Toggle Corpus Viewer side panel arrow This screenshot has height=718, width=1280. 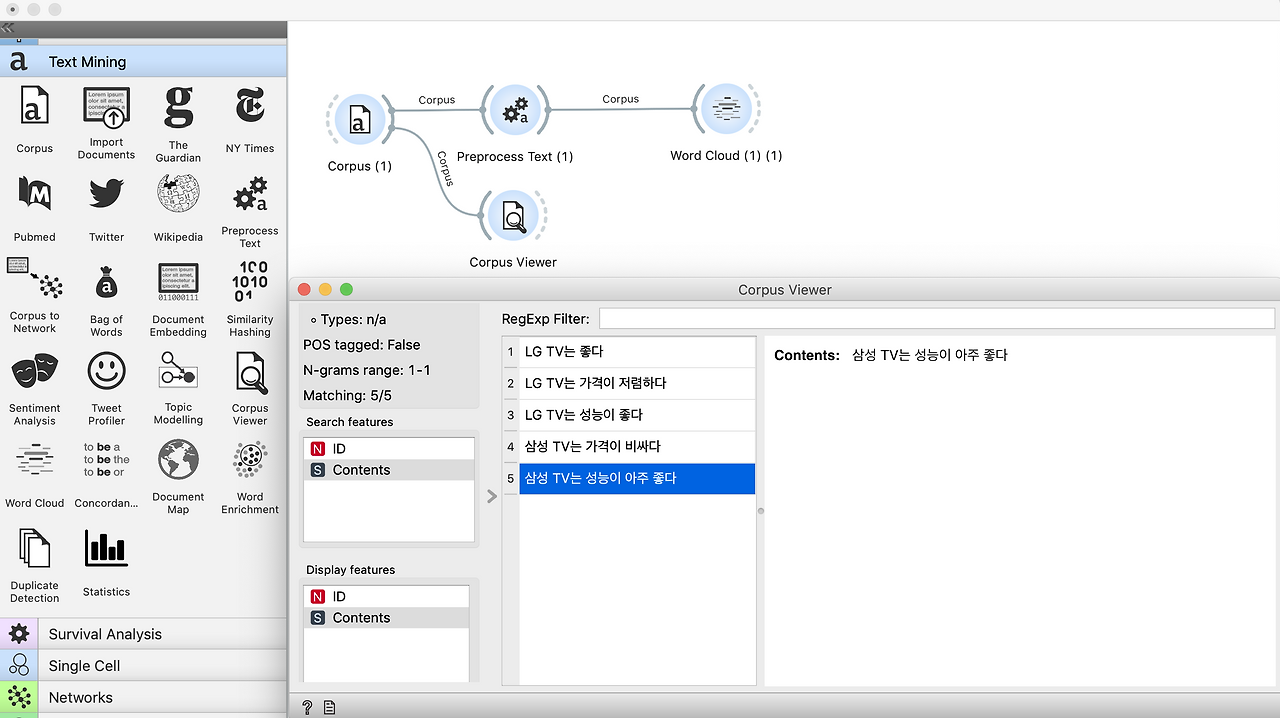pyautogui.click(x=491, y=496)
